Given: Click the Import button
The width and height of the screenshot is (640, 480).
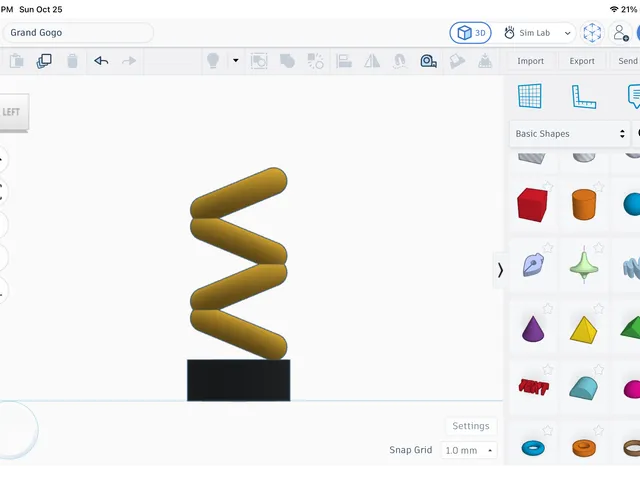Looking at the screenshot, I should tap(530, 61).
